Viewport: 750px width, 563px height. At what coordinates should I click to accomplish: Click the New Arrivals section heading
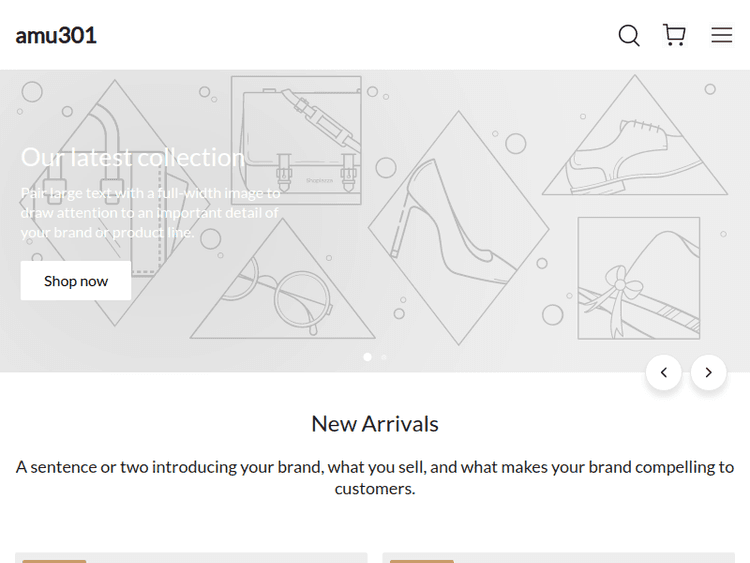(x=375, y=424)
